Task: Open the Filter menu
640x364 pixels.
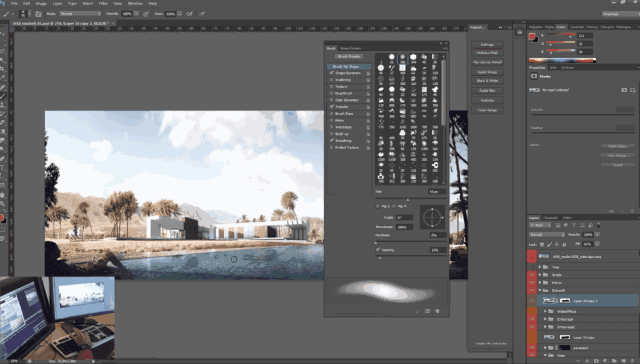Action: [x=103, y=3]
